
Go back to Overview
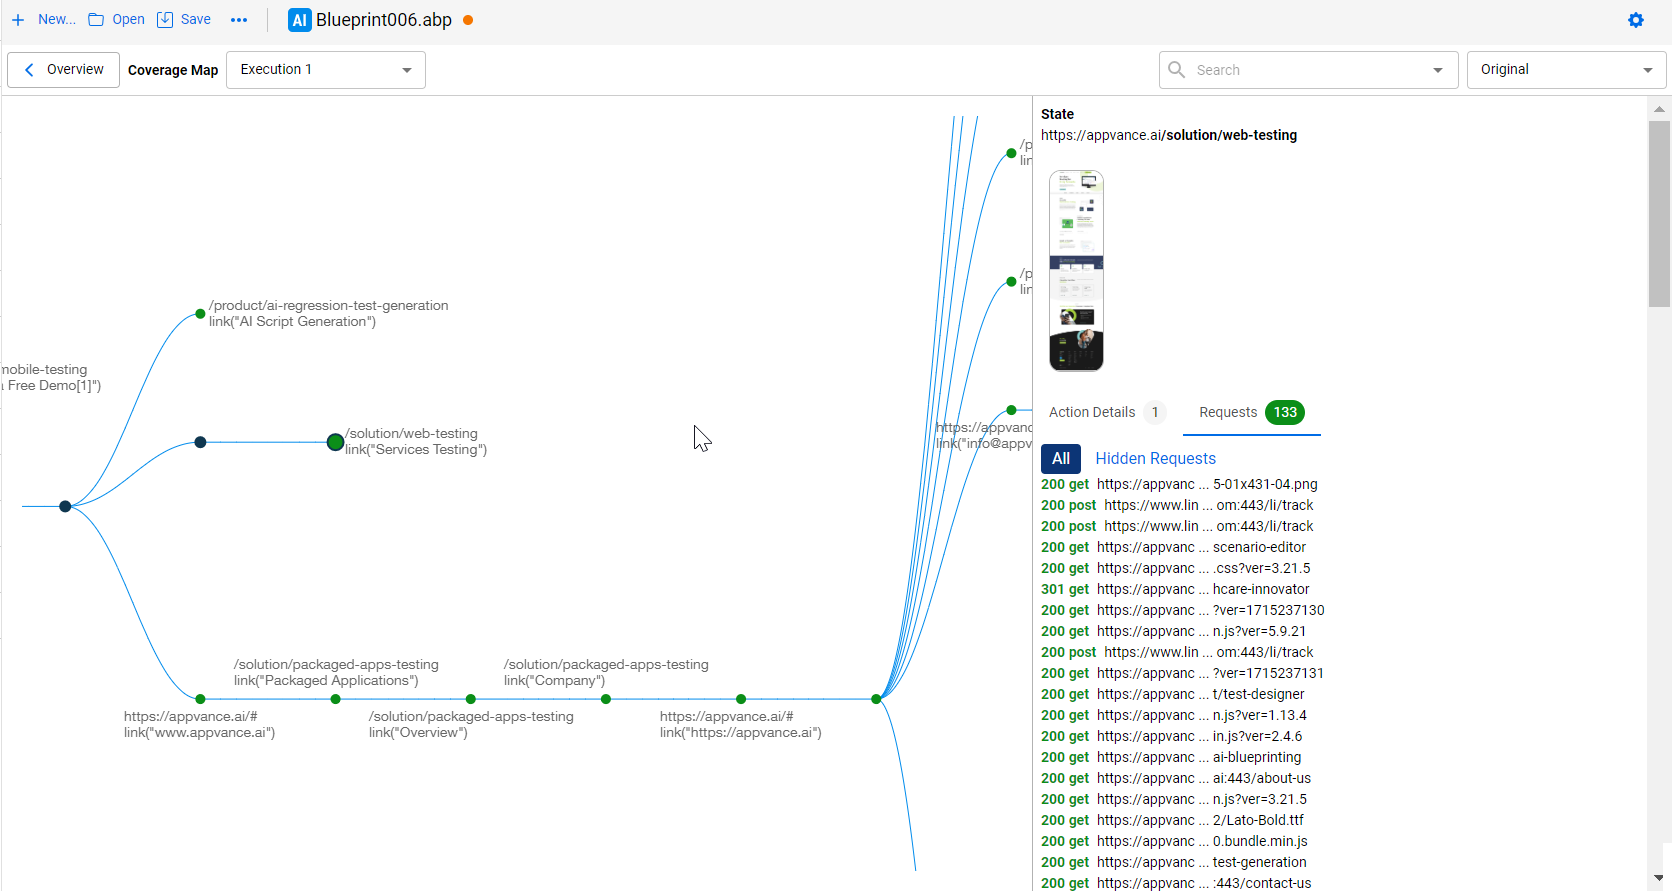(x=64, y=70)
